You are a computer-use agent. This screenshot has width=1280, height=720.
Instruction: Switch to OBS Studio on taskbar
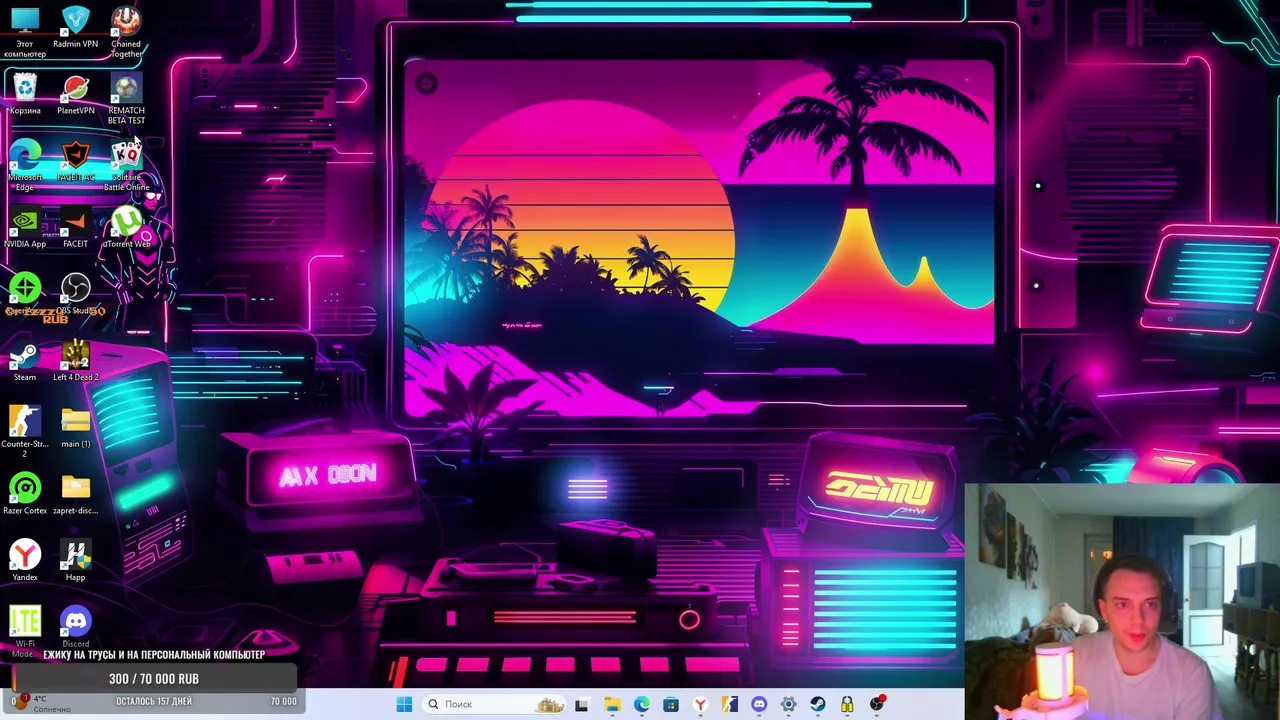coord(877,704)
